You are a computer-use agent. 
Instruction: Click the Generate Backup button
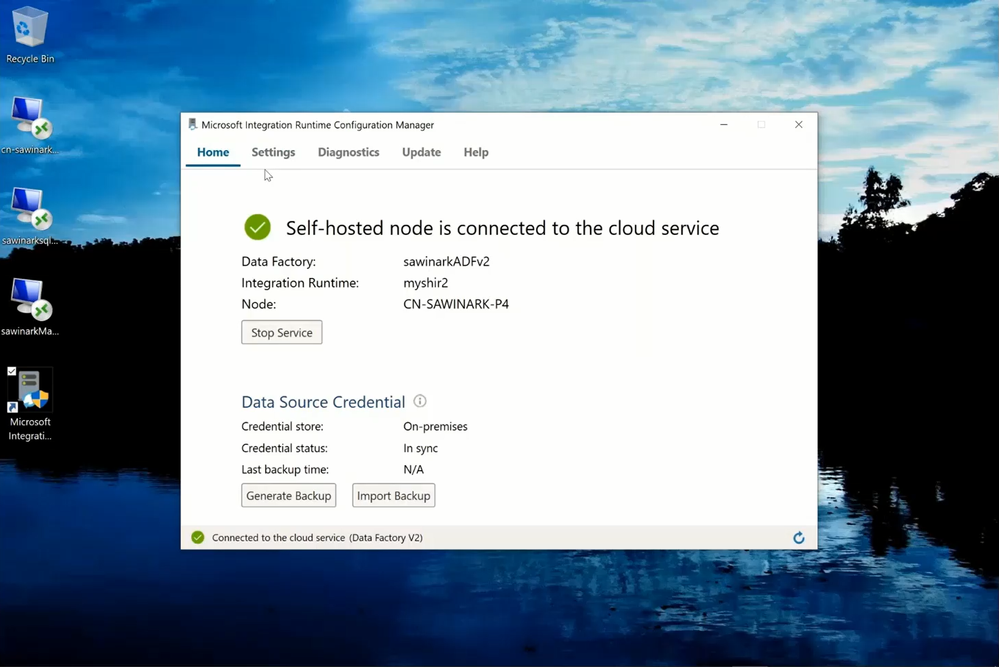(x=289, y=496)
